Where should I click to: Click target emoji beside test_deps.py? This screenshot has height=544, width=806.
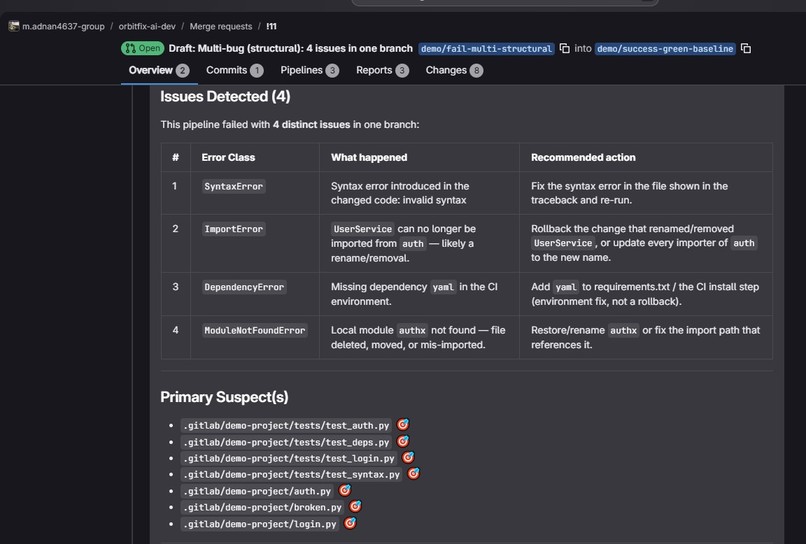pos(402,441)
